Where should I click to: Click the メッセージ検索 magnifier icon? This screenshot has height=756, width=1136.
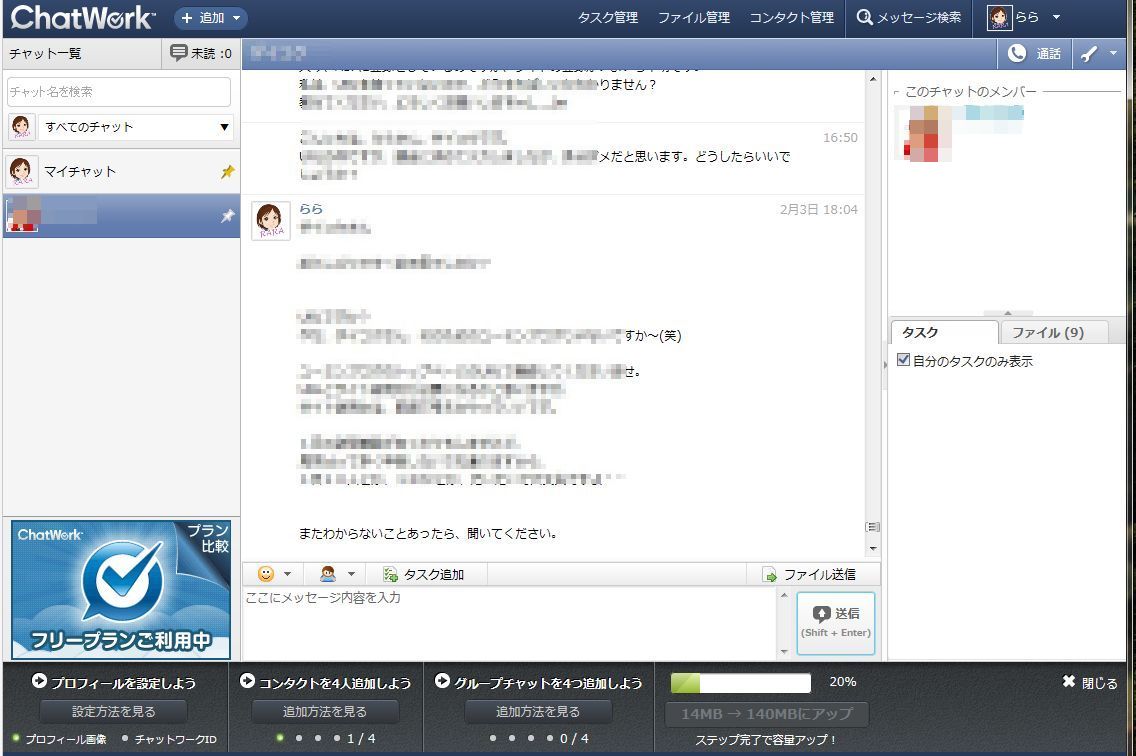tap(865, 17)
